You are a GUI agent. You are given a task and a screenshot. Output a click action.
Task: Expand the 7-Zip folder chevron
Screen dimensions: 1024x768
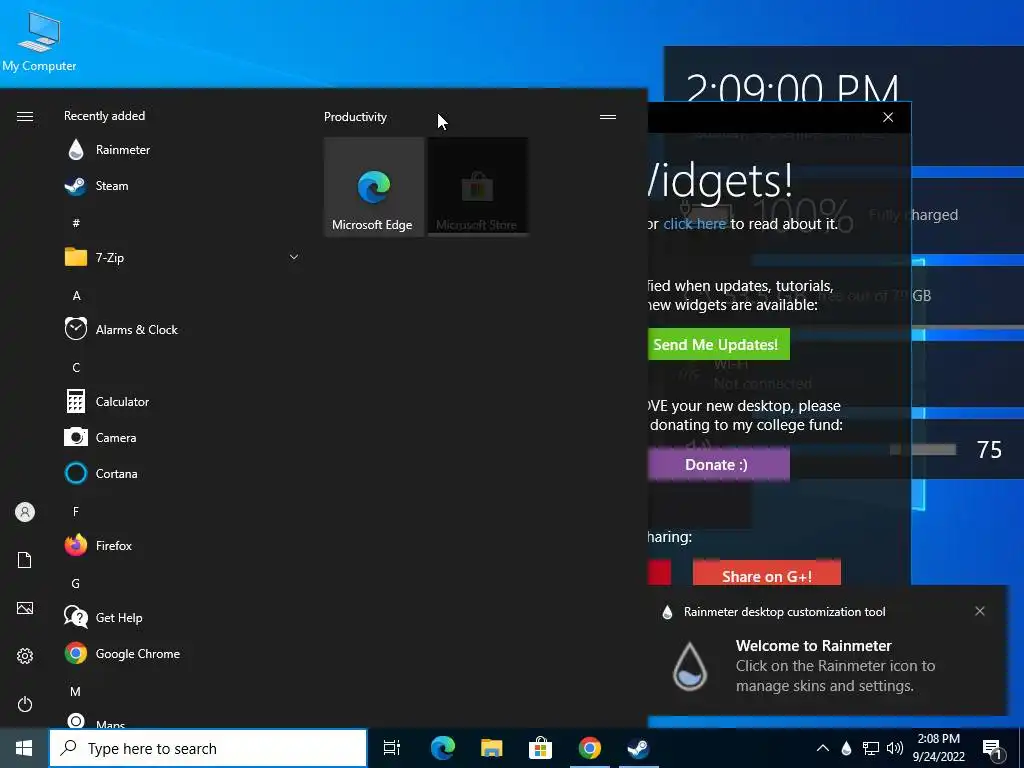tap(294, 257)
